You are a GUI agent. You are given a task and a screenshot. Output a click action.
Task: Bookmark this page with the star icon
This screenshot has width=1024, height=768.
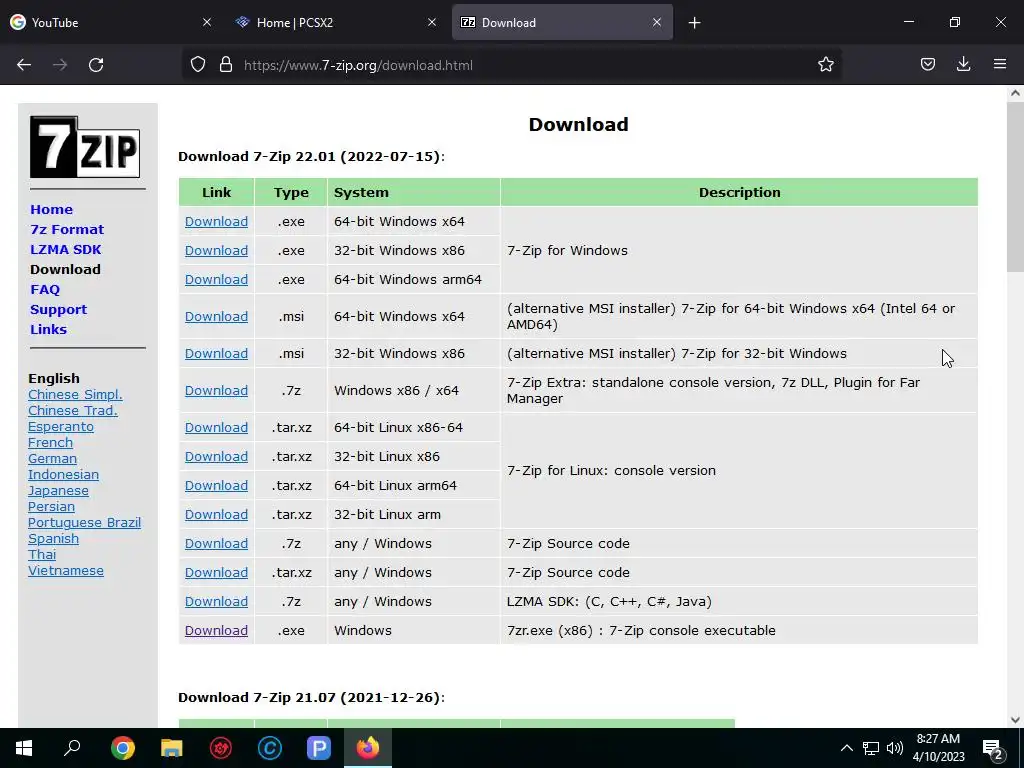click(x=825, y=64)
